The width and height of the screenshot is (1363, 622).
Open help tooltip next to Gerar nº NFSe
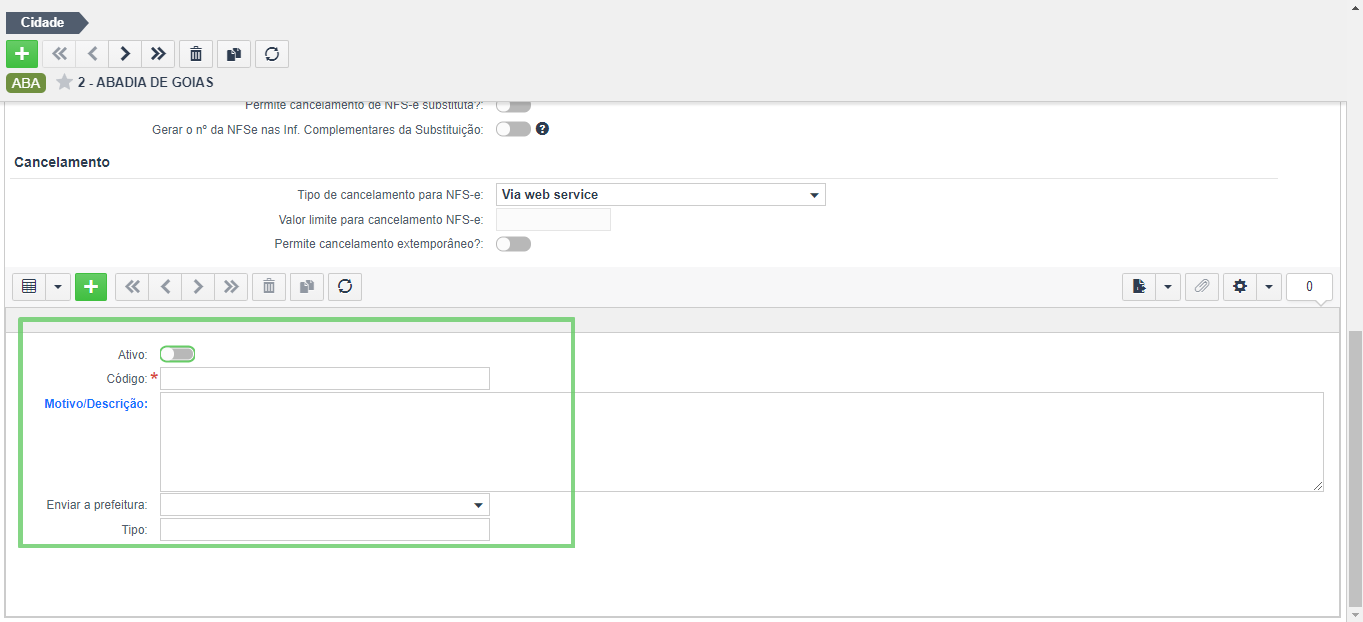pos(542,129)
